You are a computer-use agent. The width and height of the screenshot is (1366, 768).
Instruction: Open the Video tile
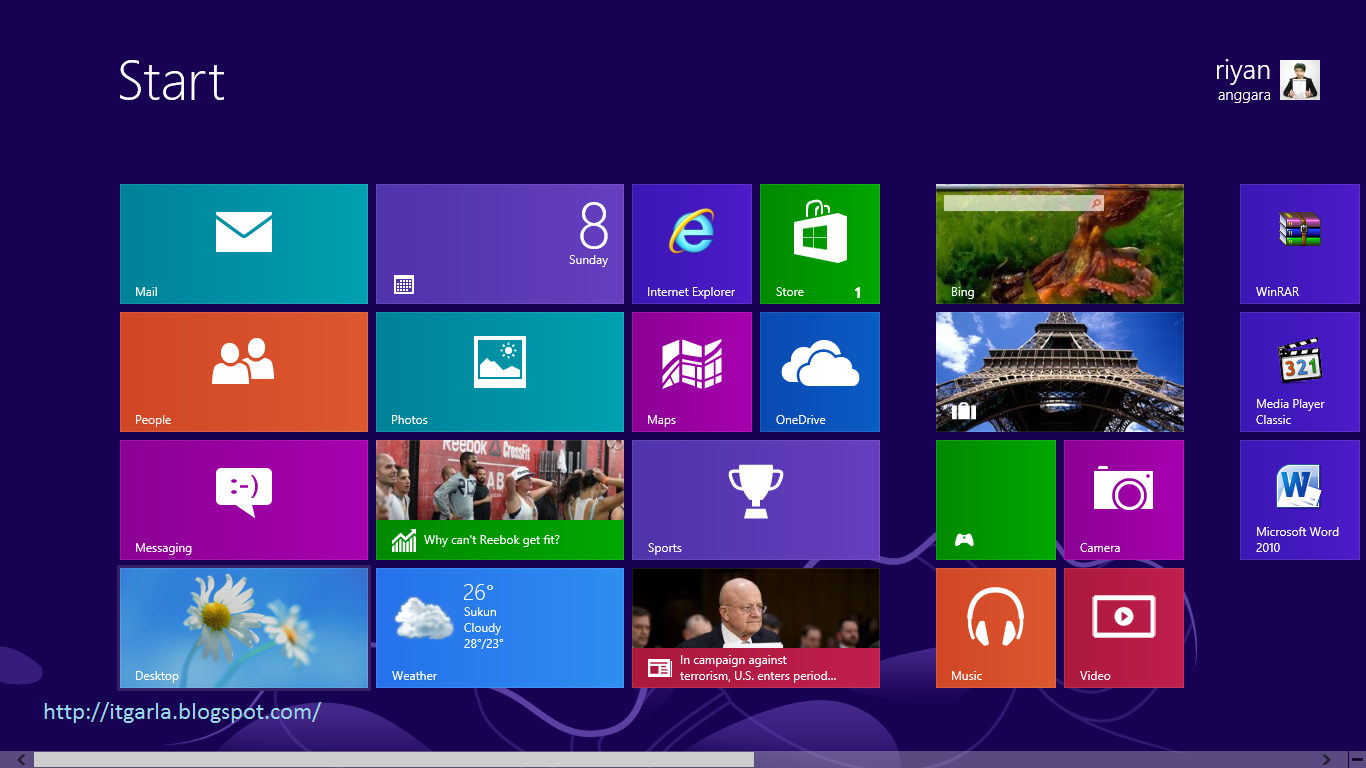[x=1124, y=628]
